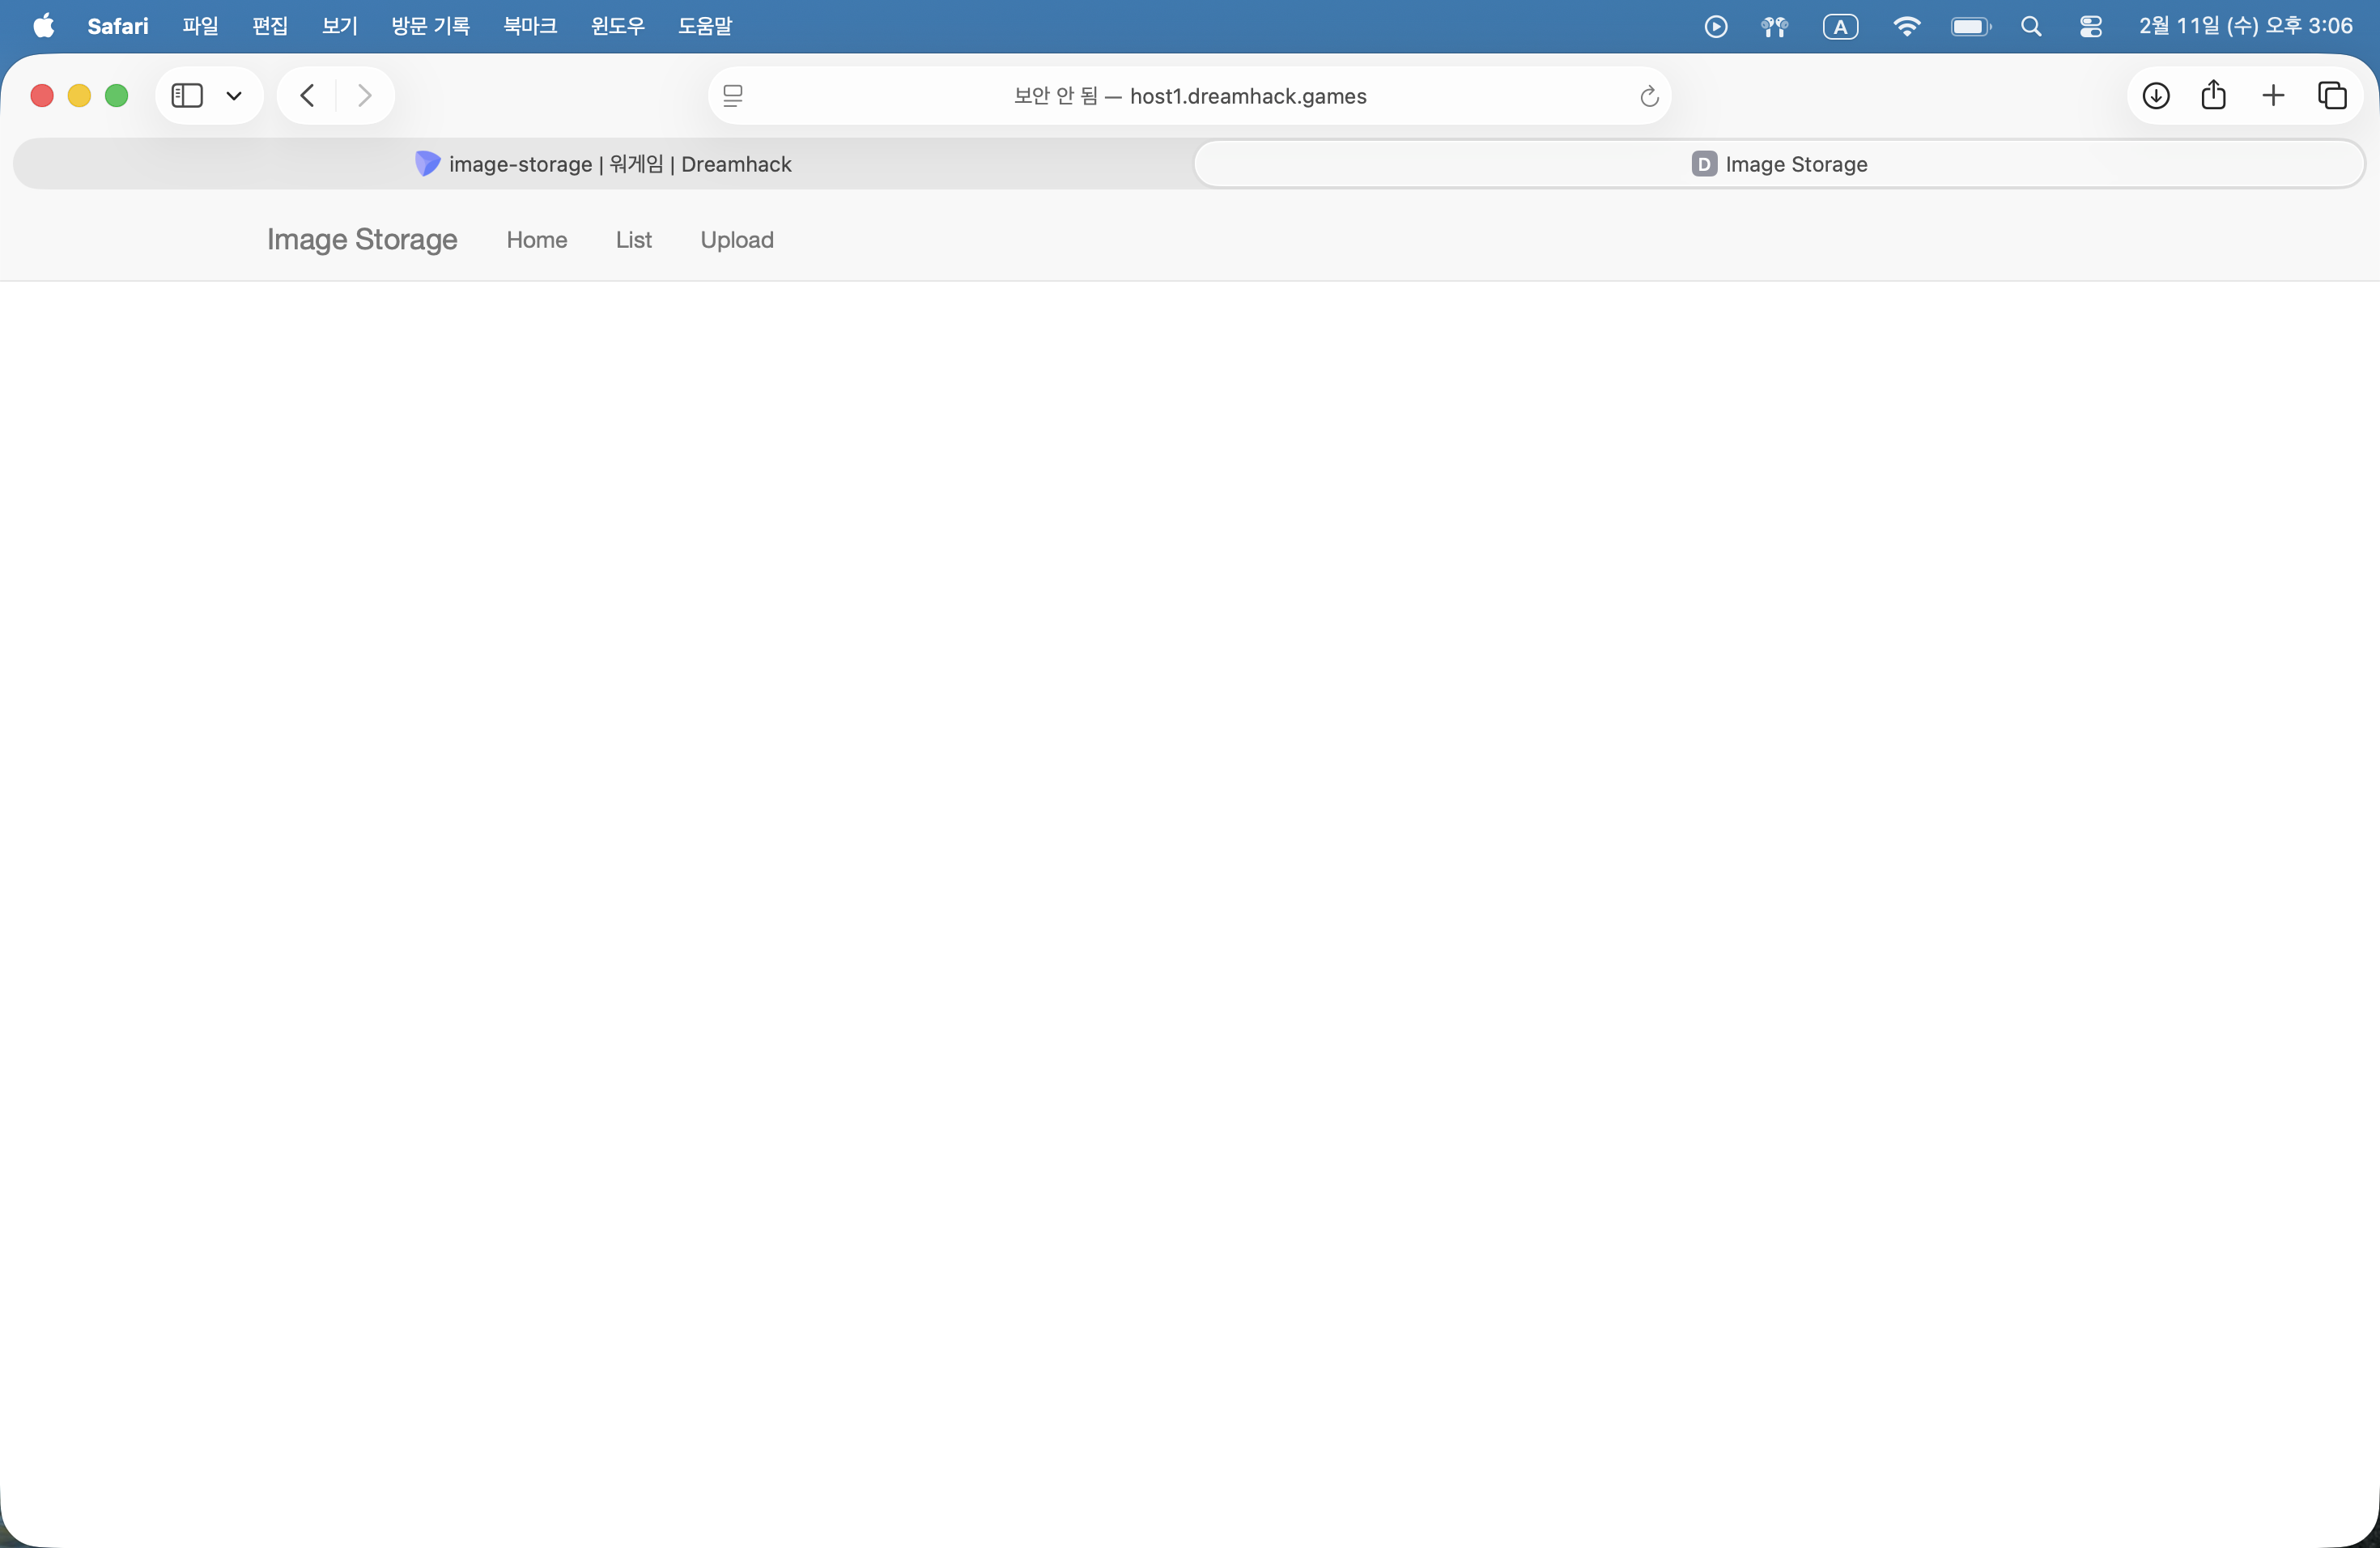
Task: Open the Upload page link
Action: click(x=737, y=240)
